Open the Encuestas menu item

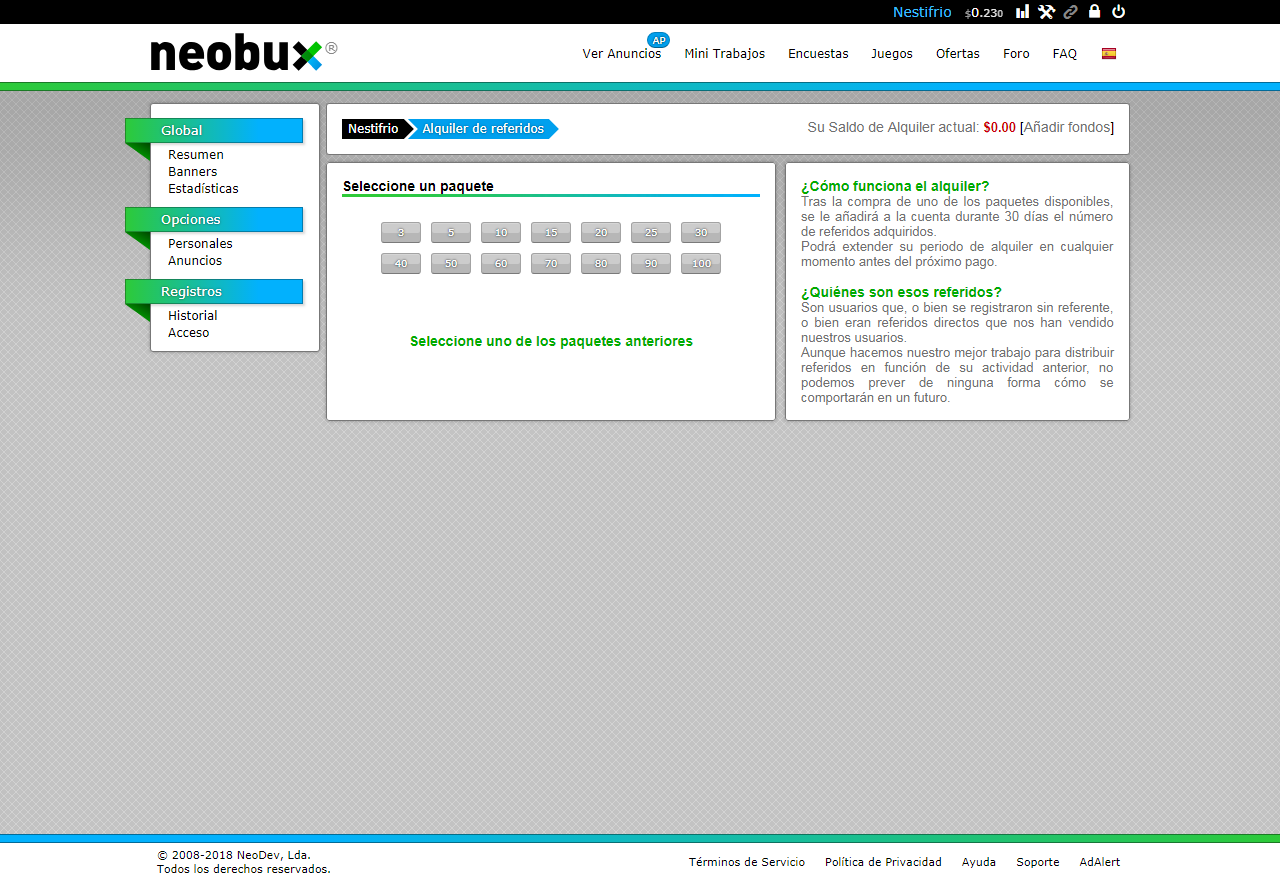pos(818,54)
